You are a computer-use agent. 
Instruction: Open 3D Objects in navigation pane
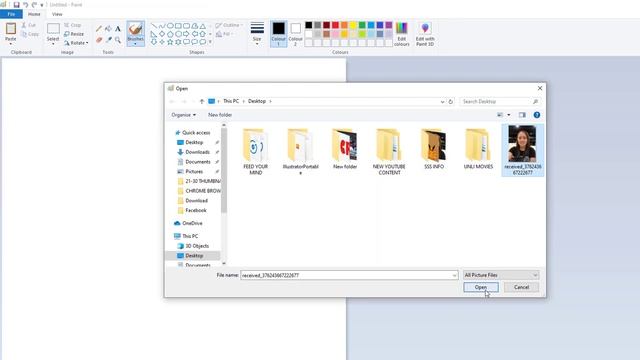[197, 246]
